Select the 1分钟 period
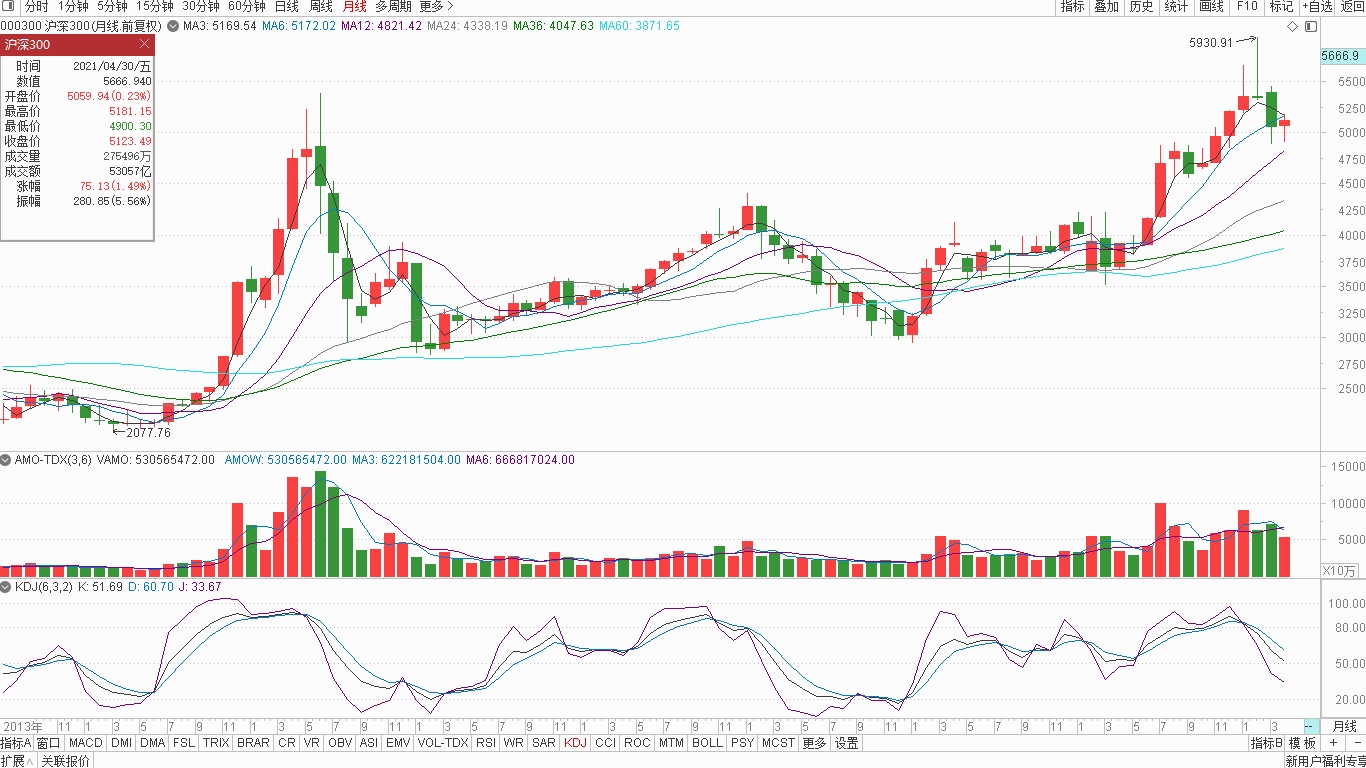 (x=73, y=6)
